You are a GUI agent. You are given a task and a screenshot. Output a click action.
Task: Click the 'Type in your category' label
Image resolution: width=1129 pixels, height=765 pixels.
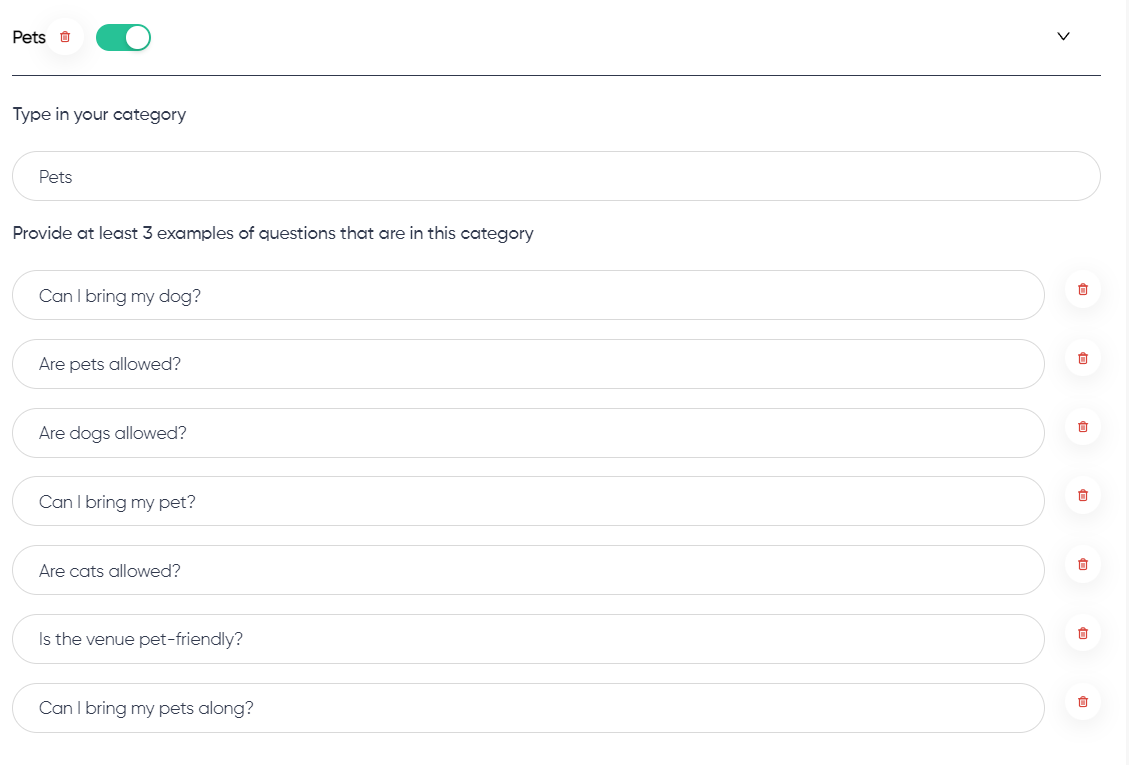[x=99, y=115]
